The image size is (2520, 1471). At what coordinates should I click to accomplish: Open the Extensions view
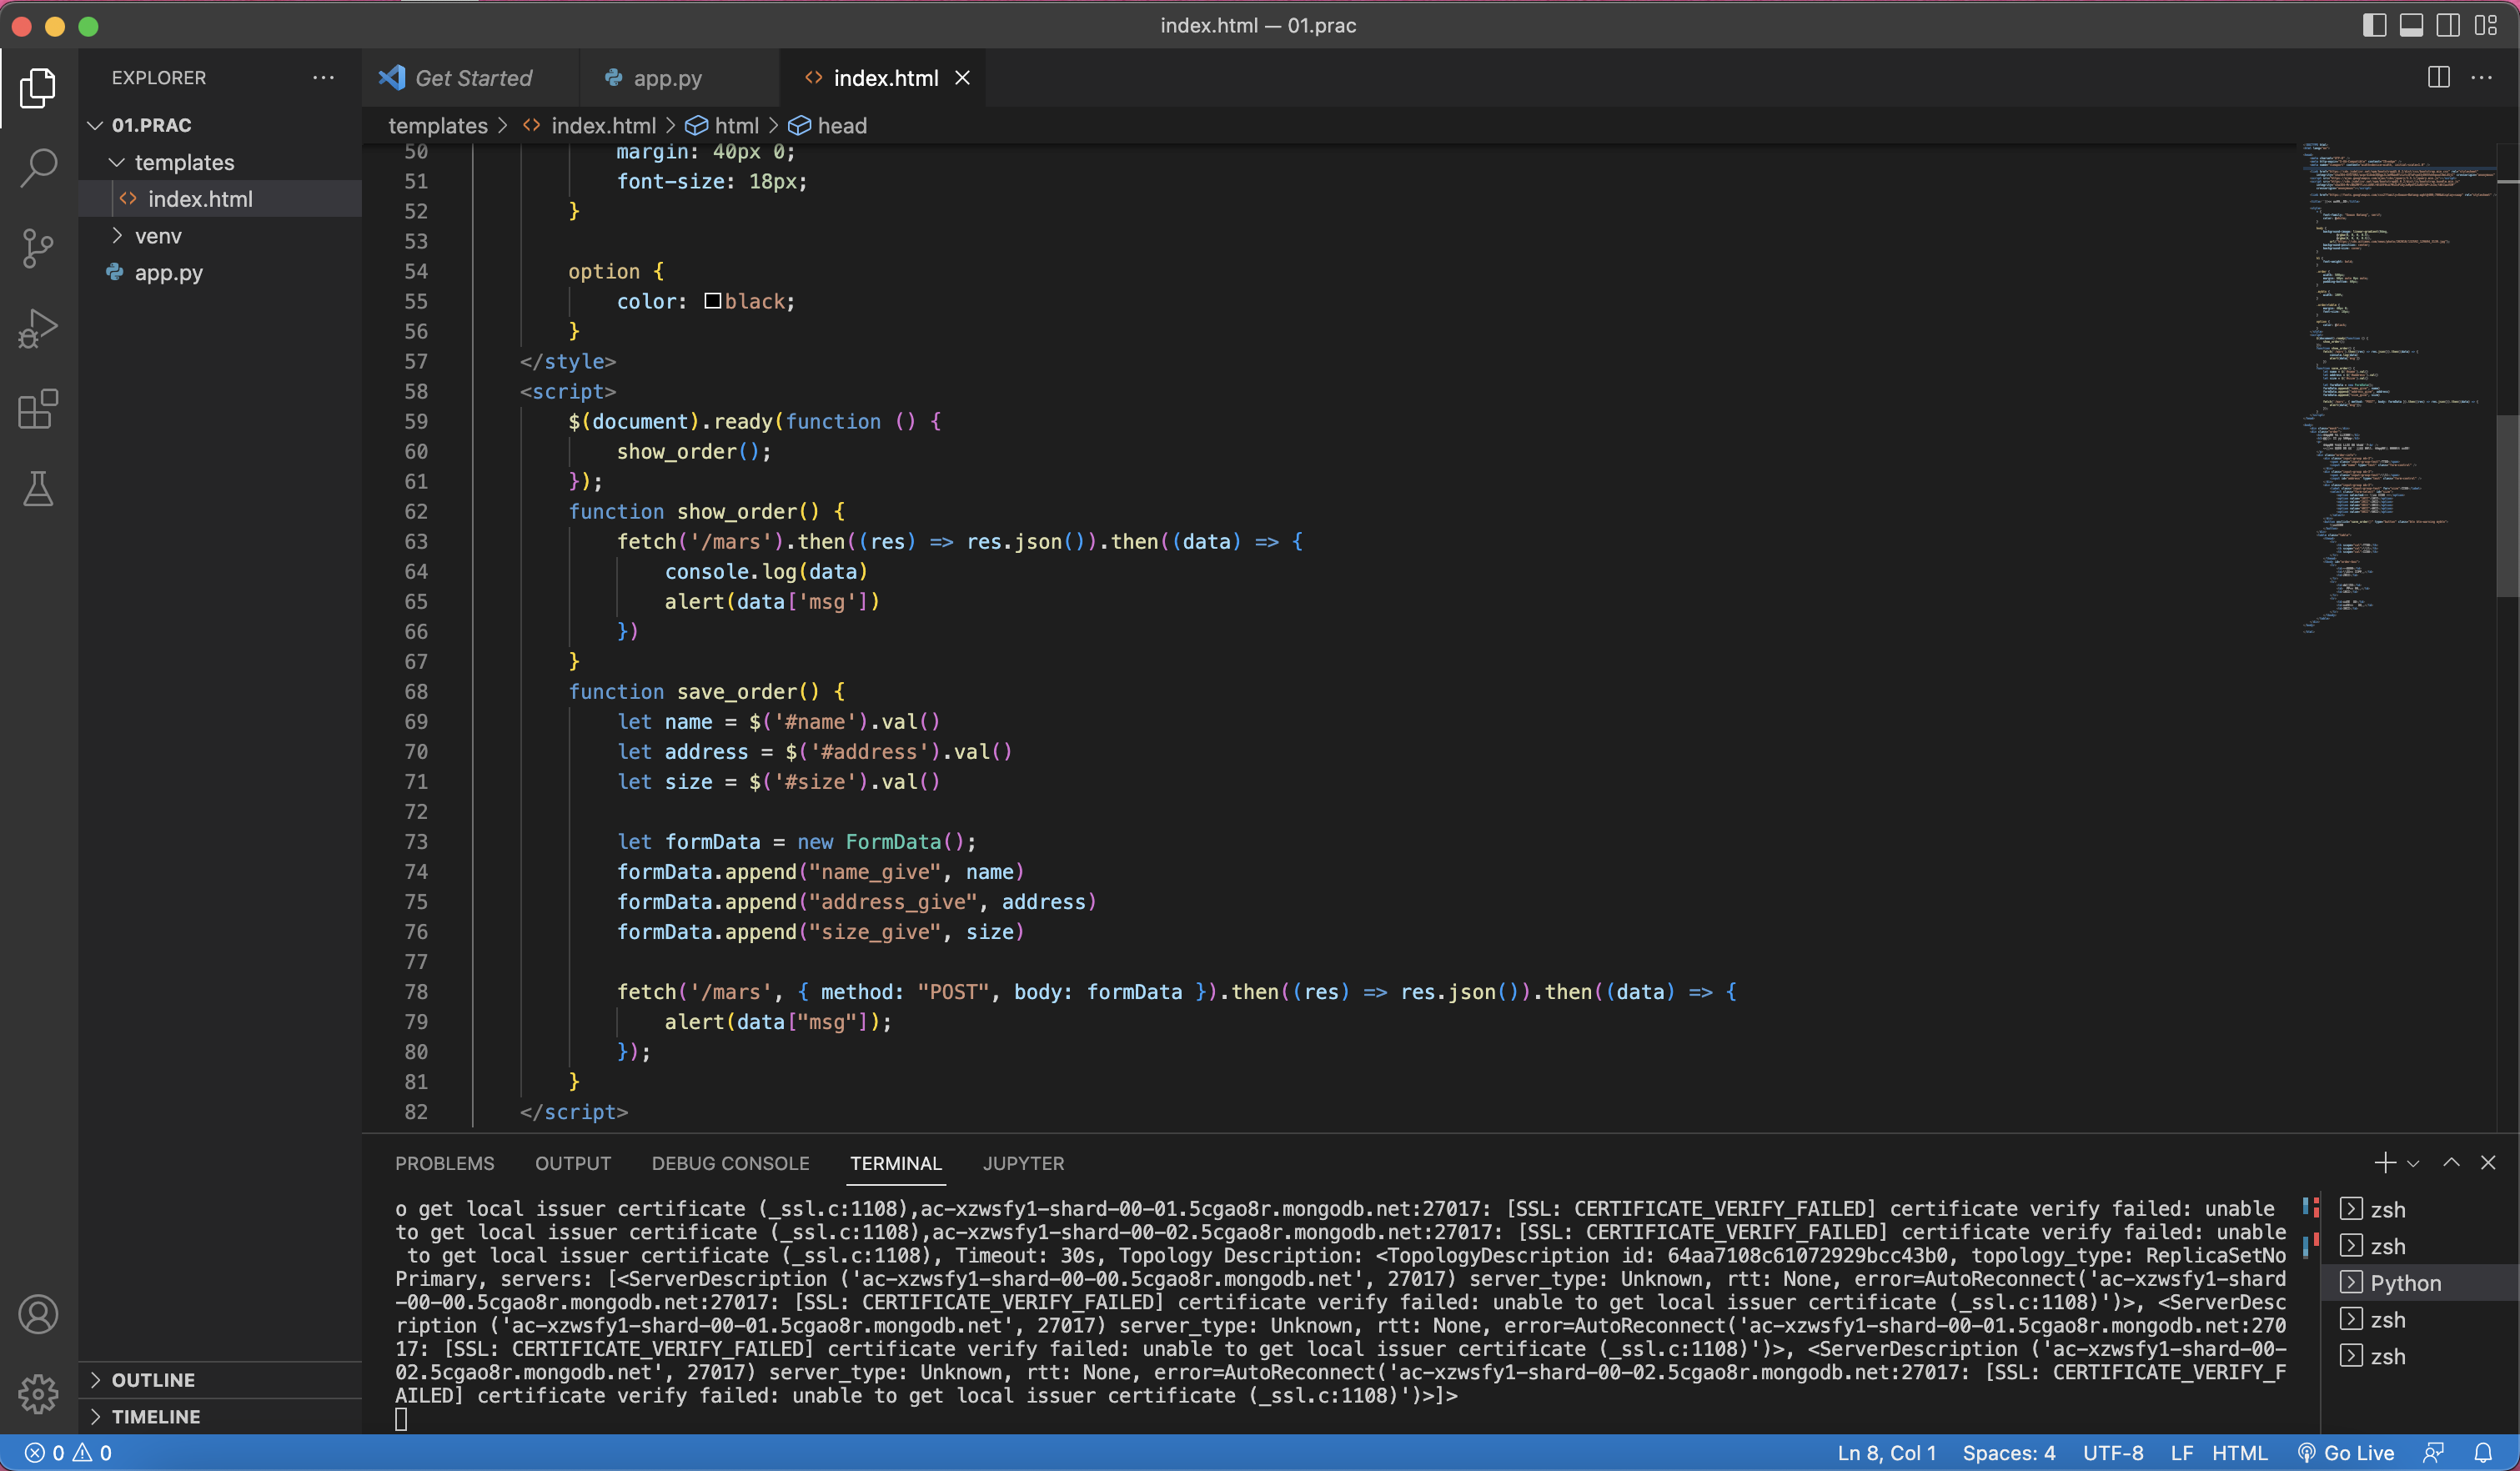tap(38, 409)
